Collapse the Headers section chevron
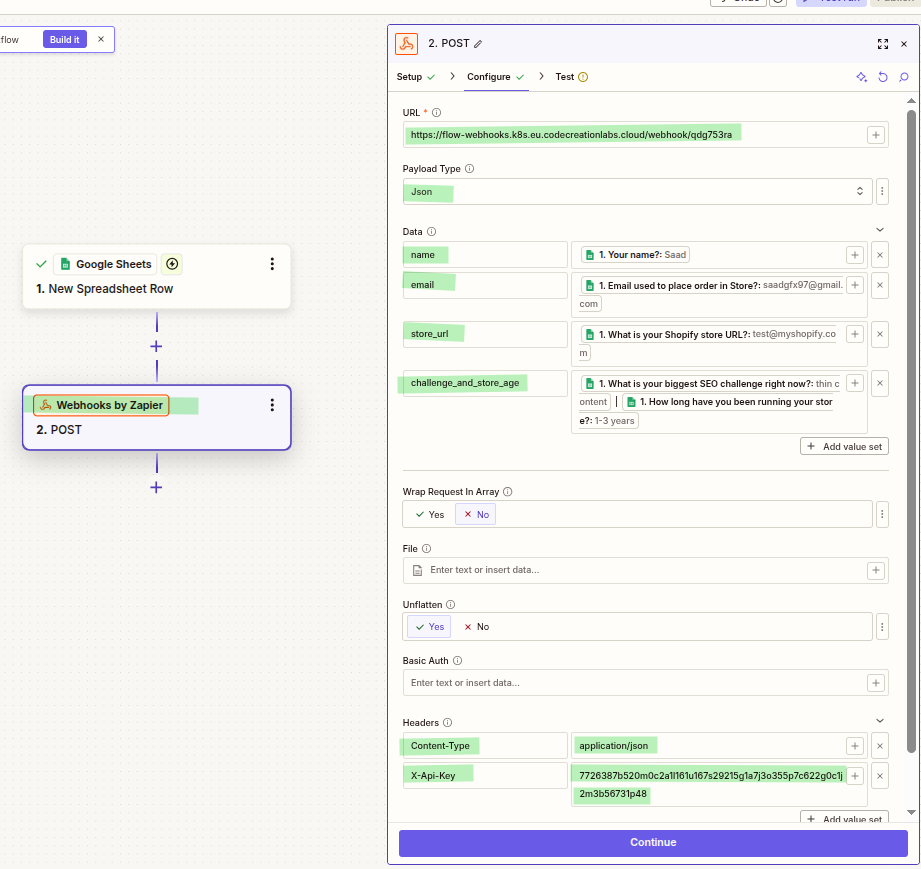Viewport: 921px width, 869px height. [880, 721]
